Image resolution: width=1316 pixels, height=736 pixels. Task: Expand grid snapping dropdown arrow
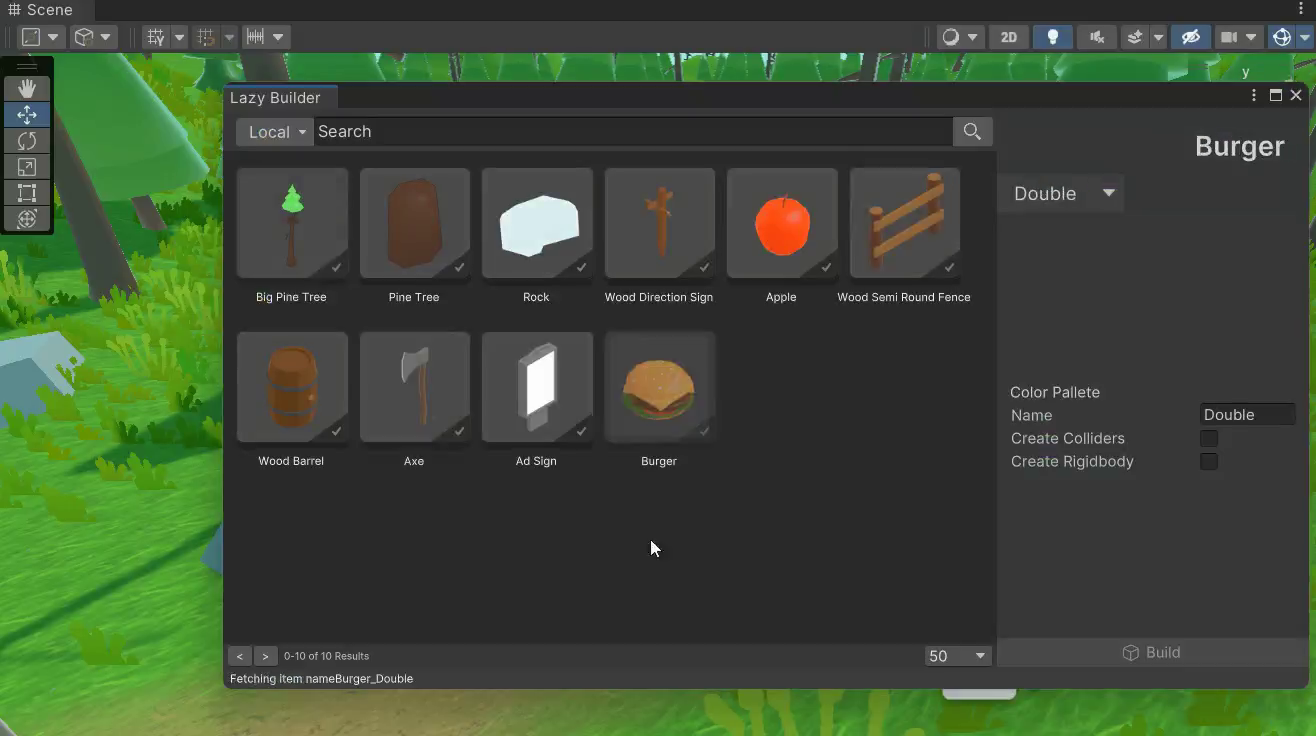pos(179,37)
